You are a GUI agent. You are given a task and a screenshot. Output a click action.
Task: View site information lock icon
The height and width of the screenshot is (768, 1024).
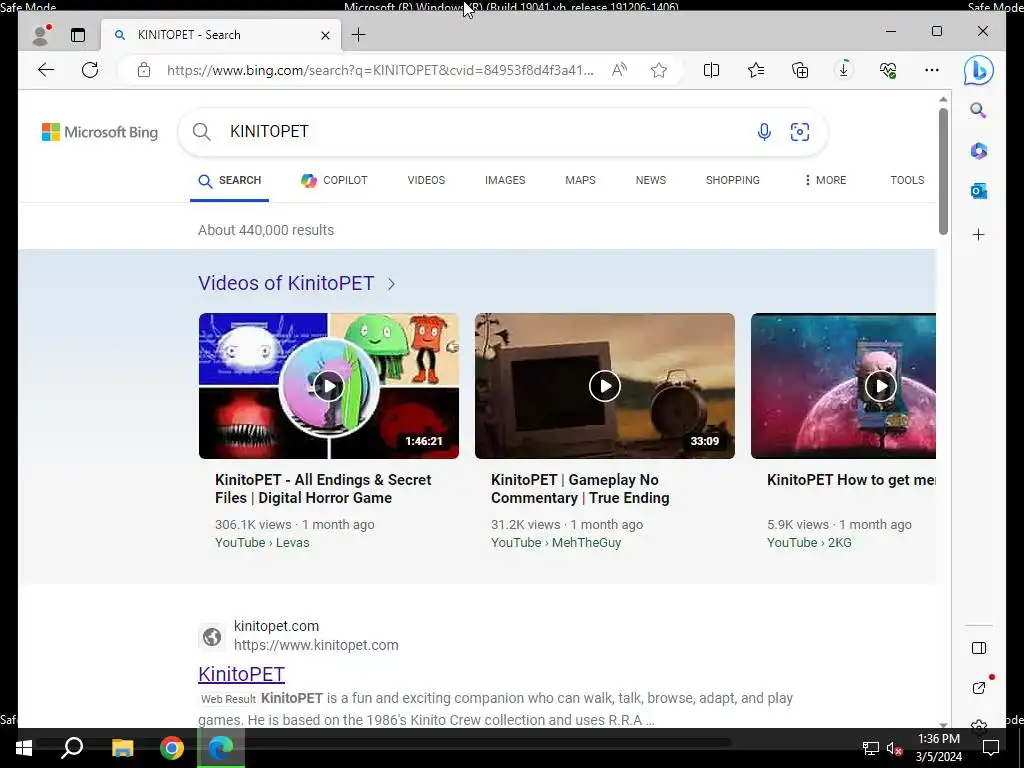click(x=144, y=70)
